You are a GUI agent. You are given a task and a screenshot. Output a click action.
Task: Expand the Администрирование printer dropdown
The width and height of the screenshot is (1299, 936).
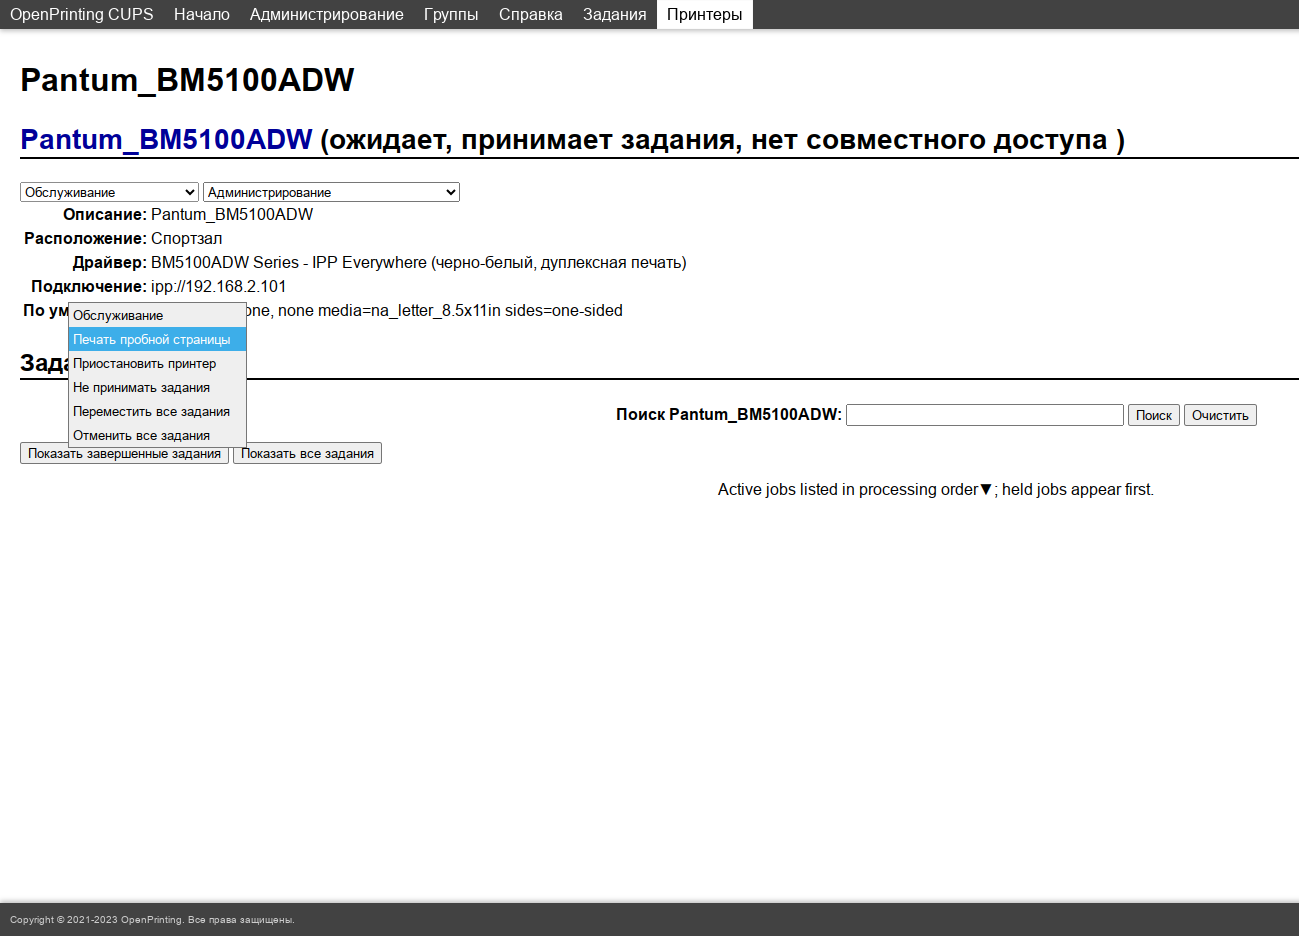pos(330,192)
